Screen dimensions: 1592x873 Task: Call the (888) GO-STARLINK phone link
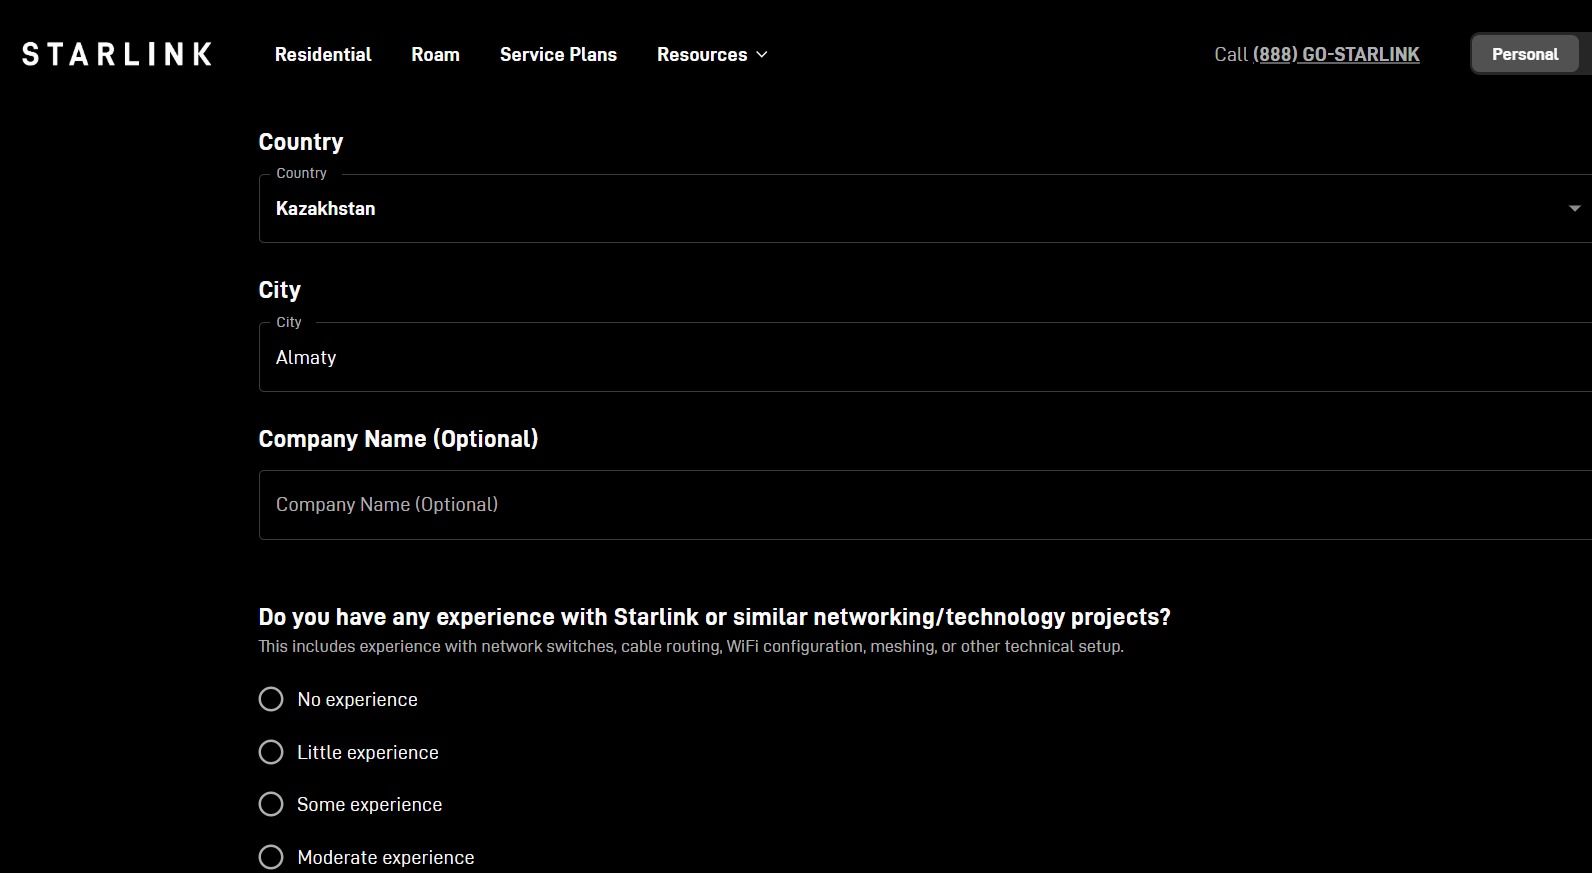[x=1336, y=54]
